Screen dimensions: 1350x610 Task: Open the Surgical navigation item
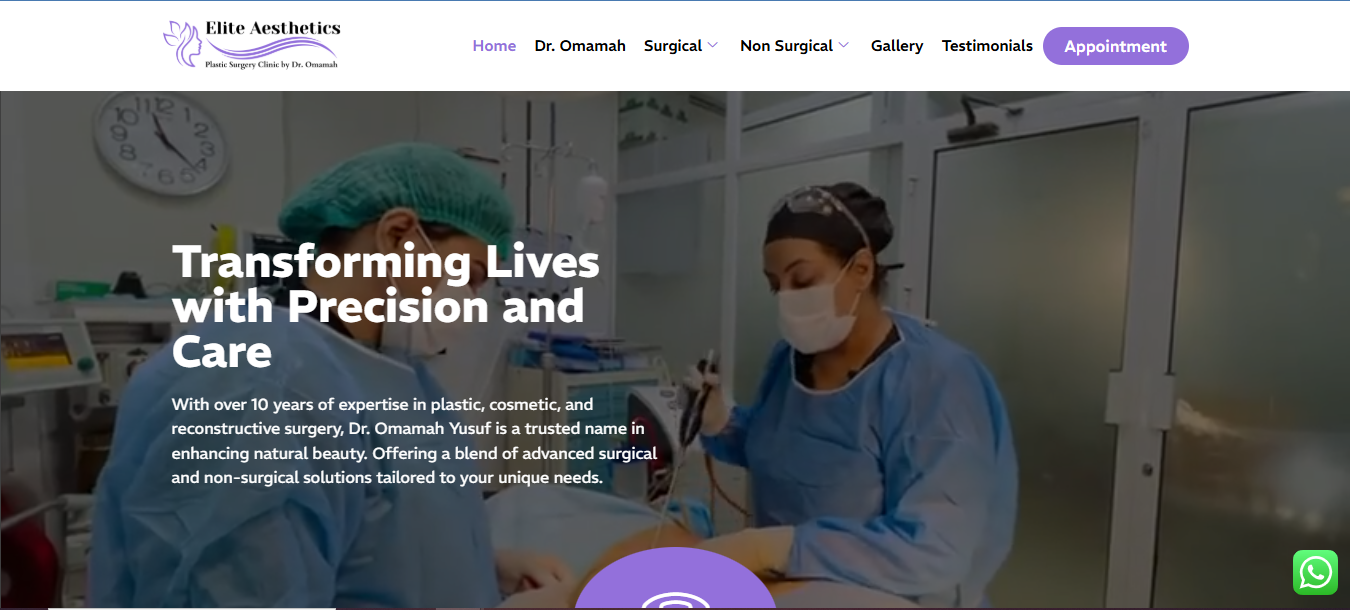[673, 46]
